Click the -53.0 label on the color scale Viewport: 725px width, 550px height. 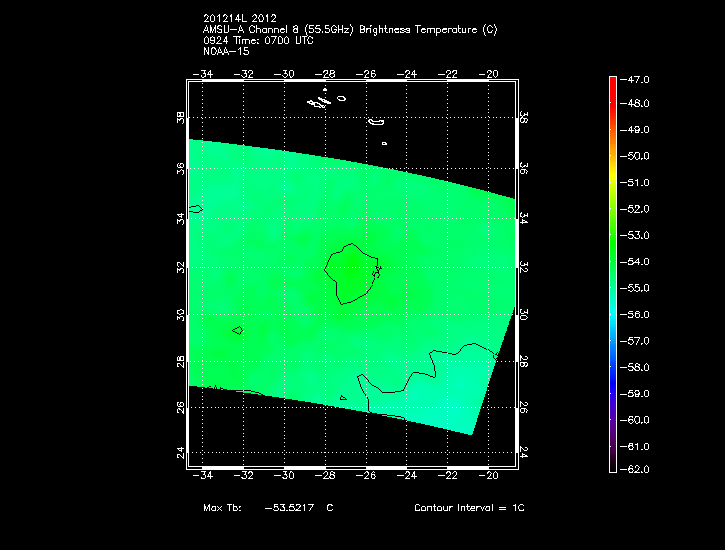636,235
